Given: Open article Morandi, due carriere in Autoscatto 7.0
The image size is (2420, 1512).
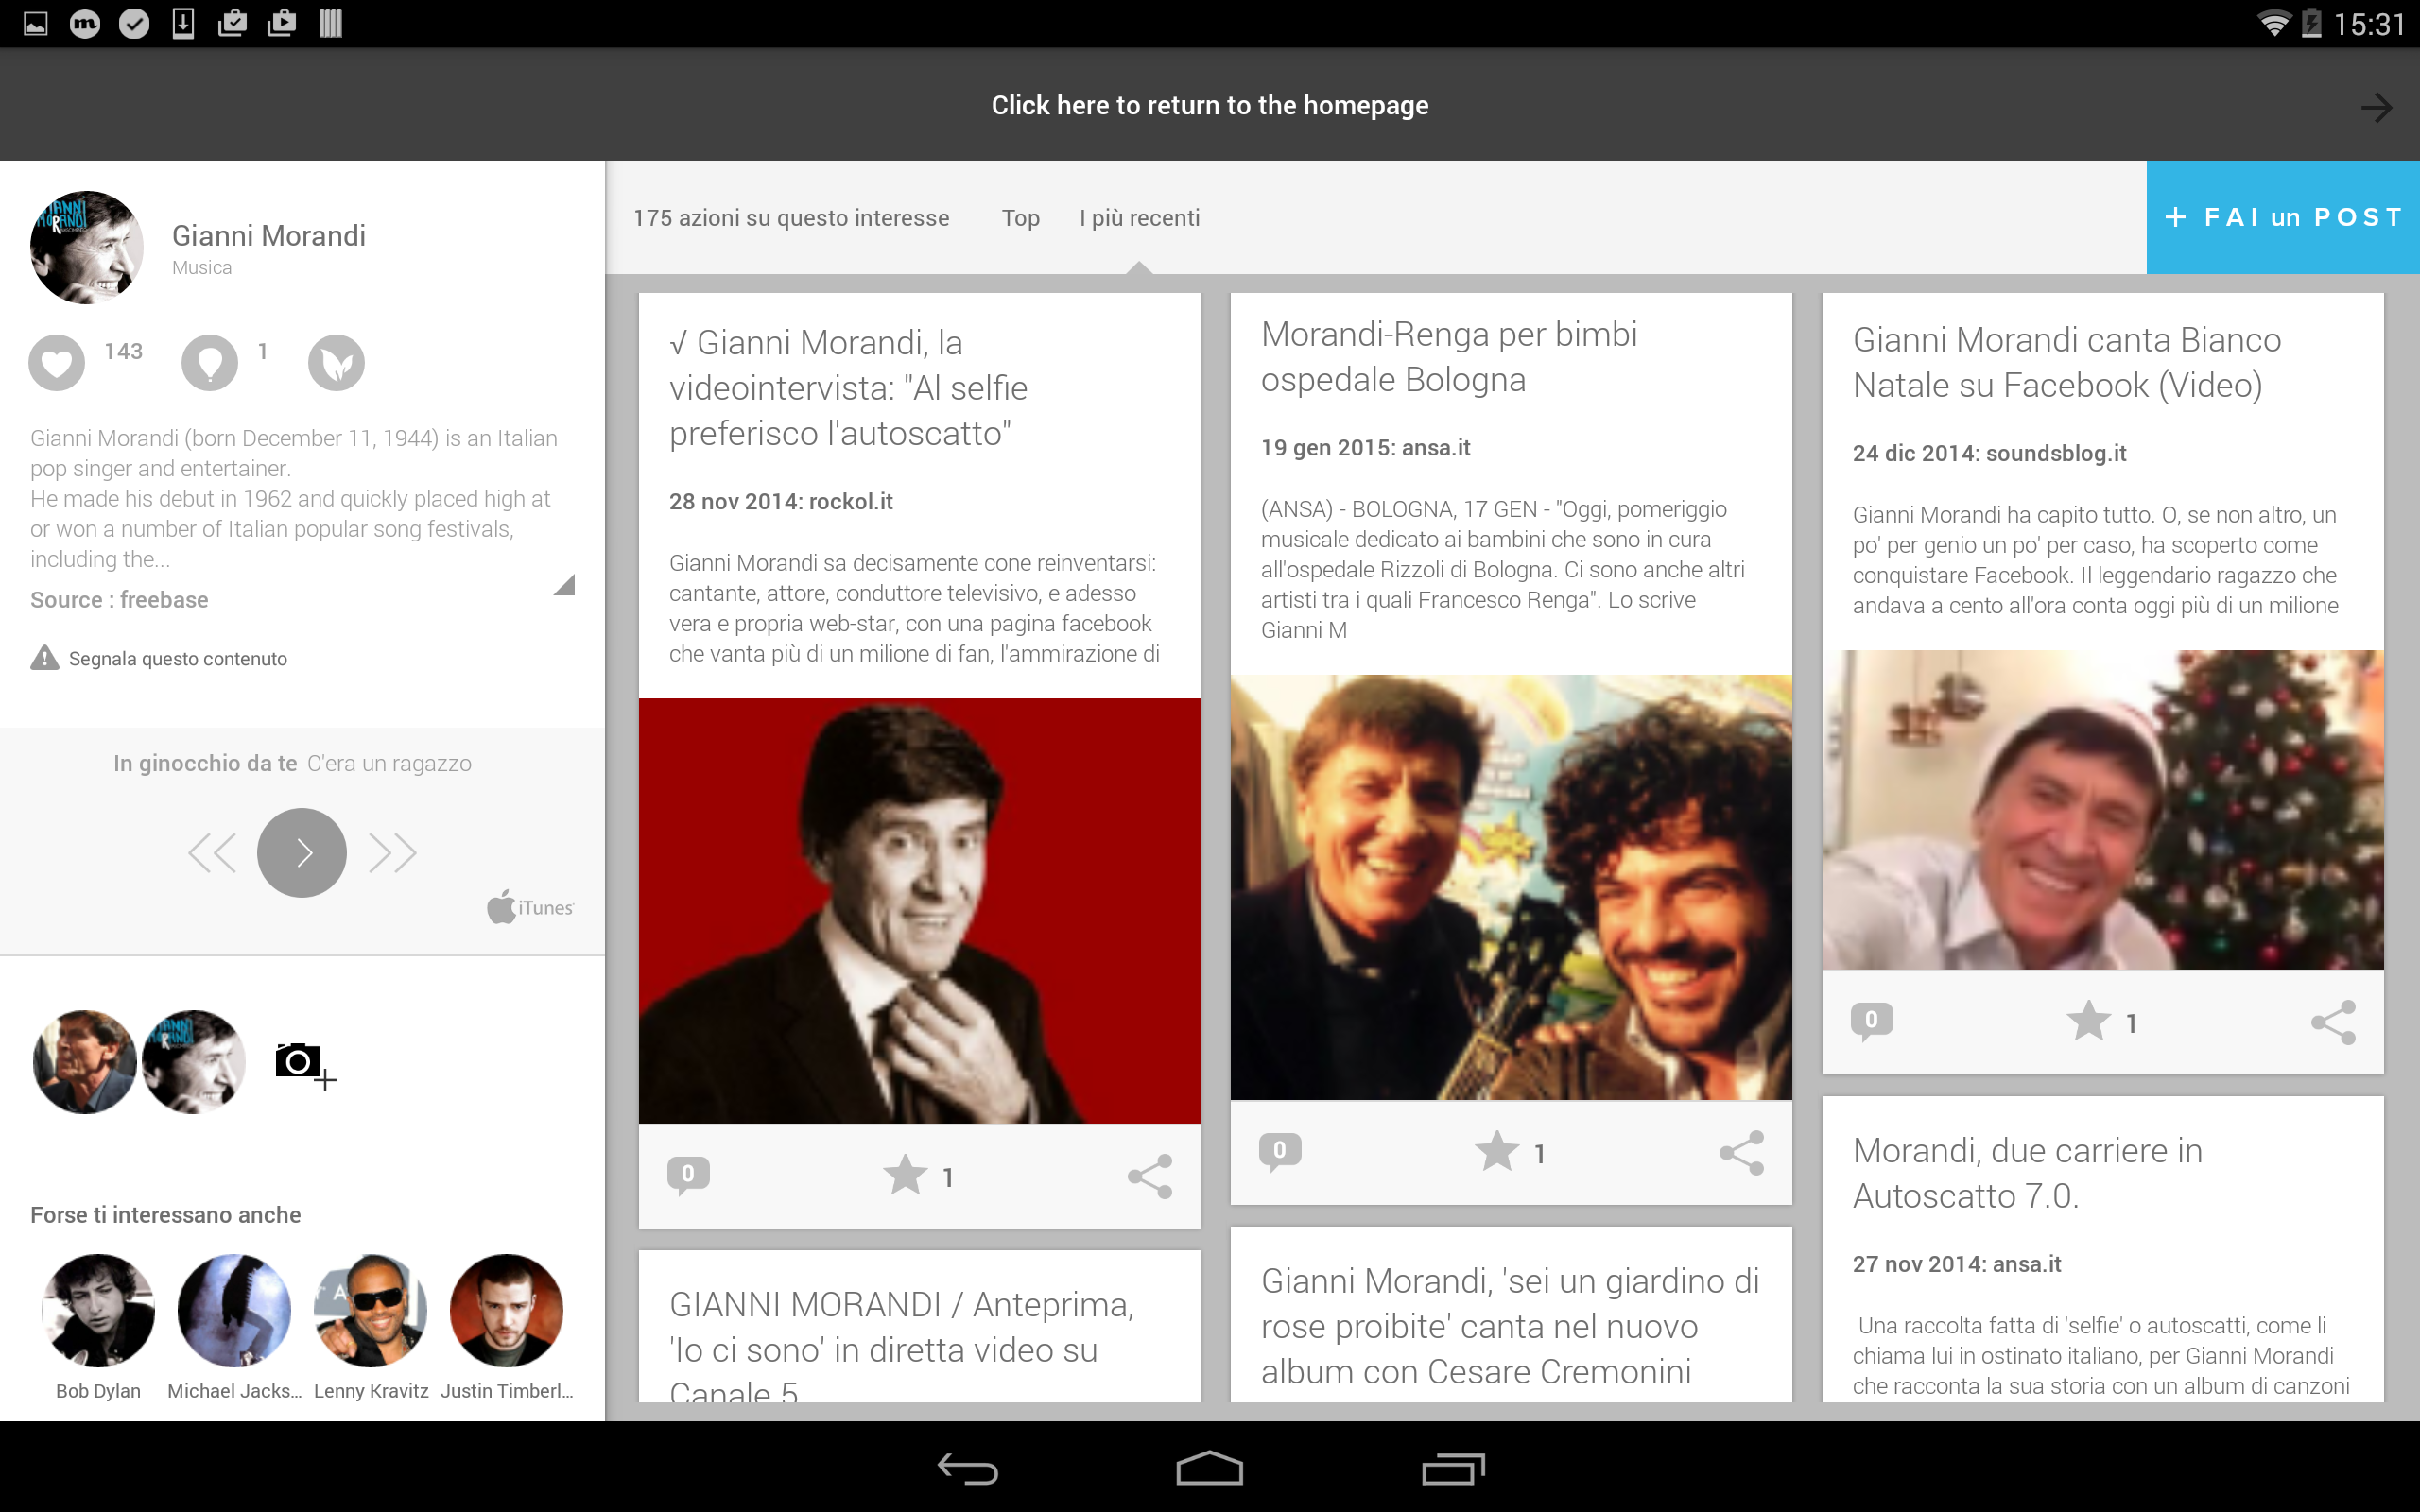Looking at the screenshot, I should [x=2027, y=1172].
